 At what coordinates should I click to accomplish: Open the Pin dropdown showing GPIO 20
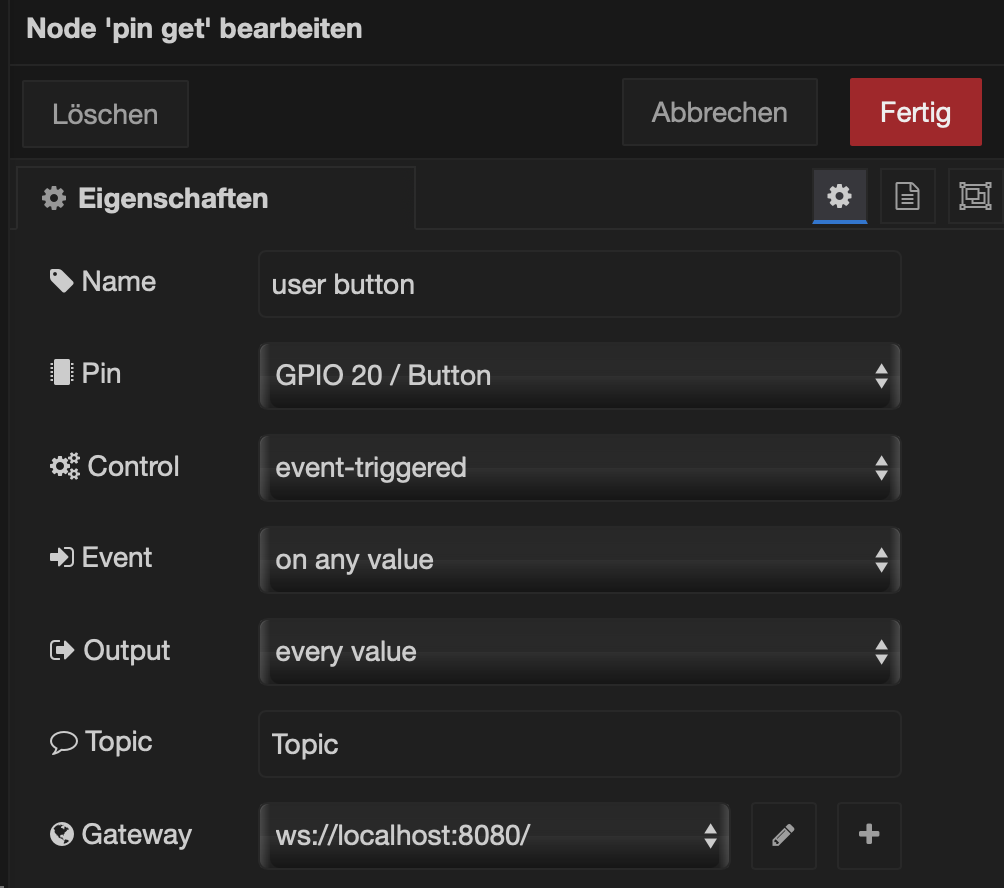(x=579, y=376)
